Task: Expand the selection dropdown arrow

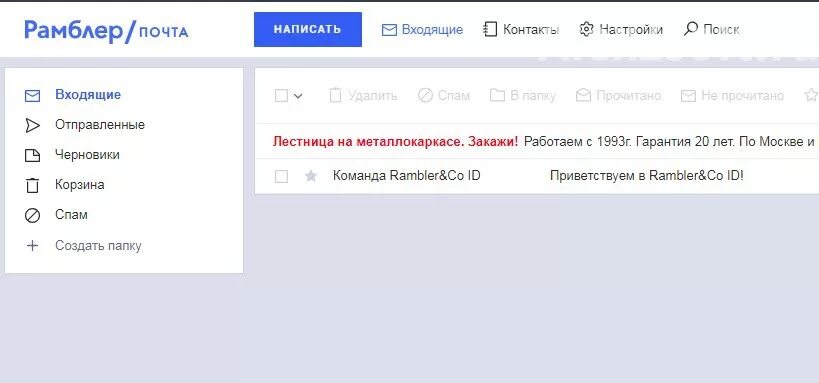Action: (298, 96)
